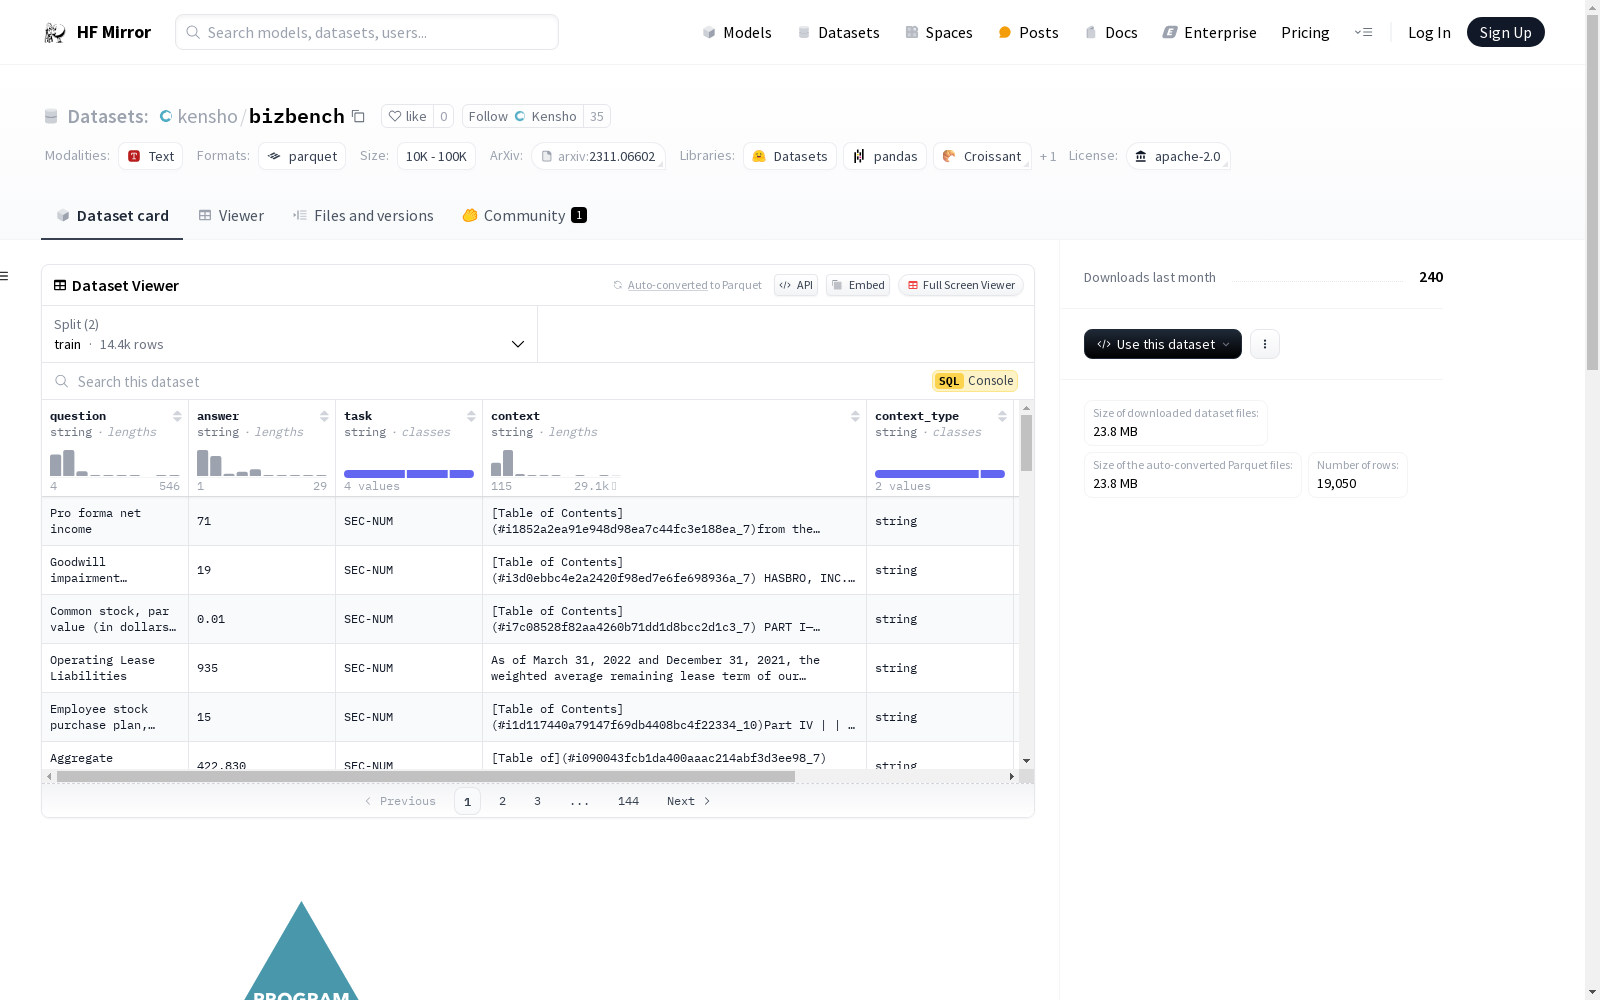
Task: Open the left sidebar table-of-contents icon
Action: click(5, 276)
